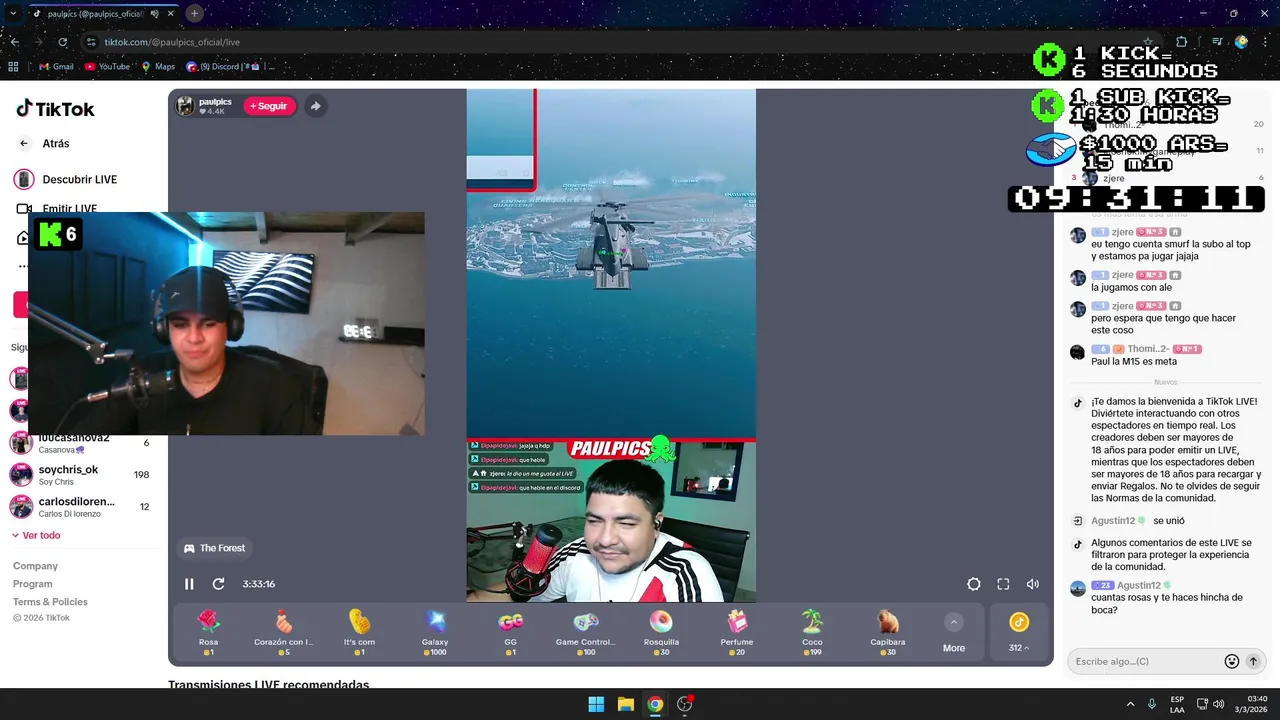The image size is (1280, 720).
Task: Send the GG gift
Action: click(510, 633)
